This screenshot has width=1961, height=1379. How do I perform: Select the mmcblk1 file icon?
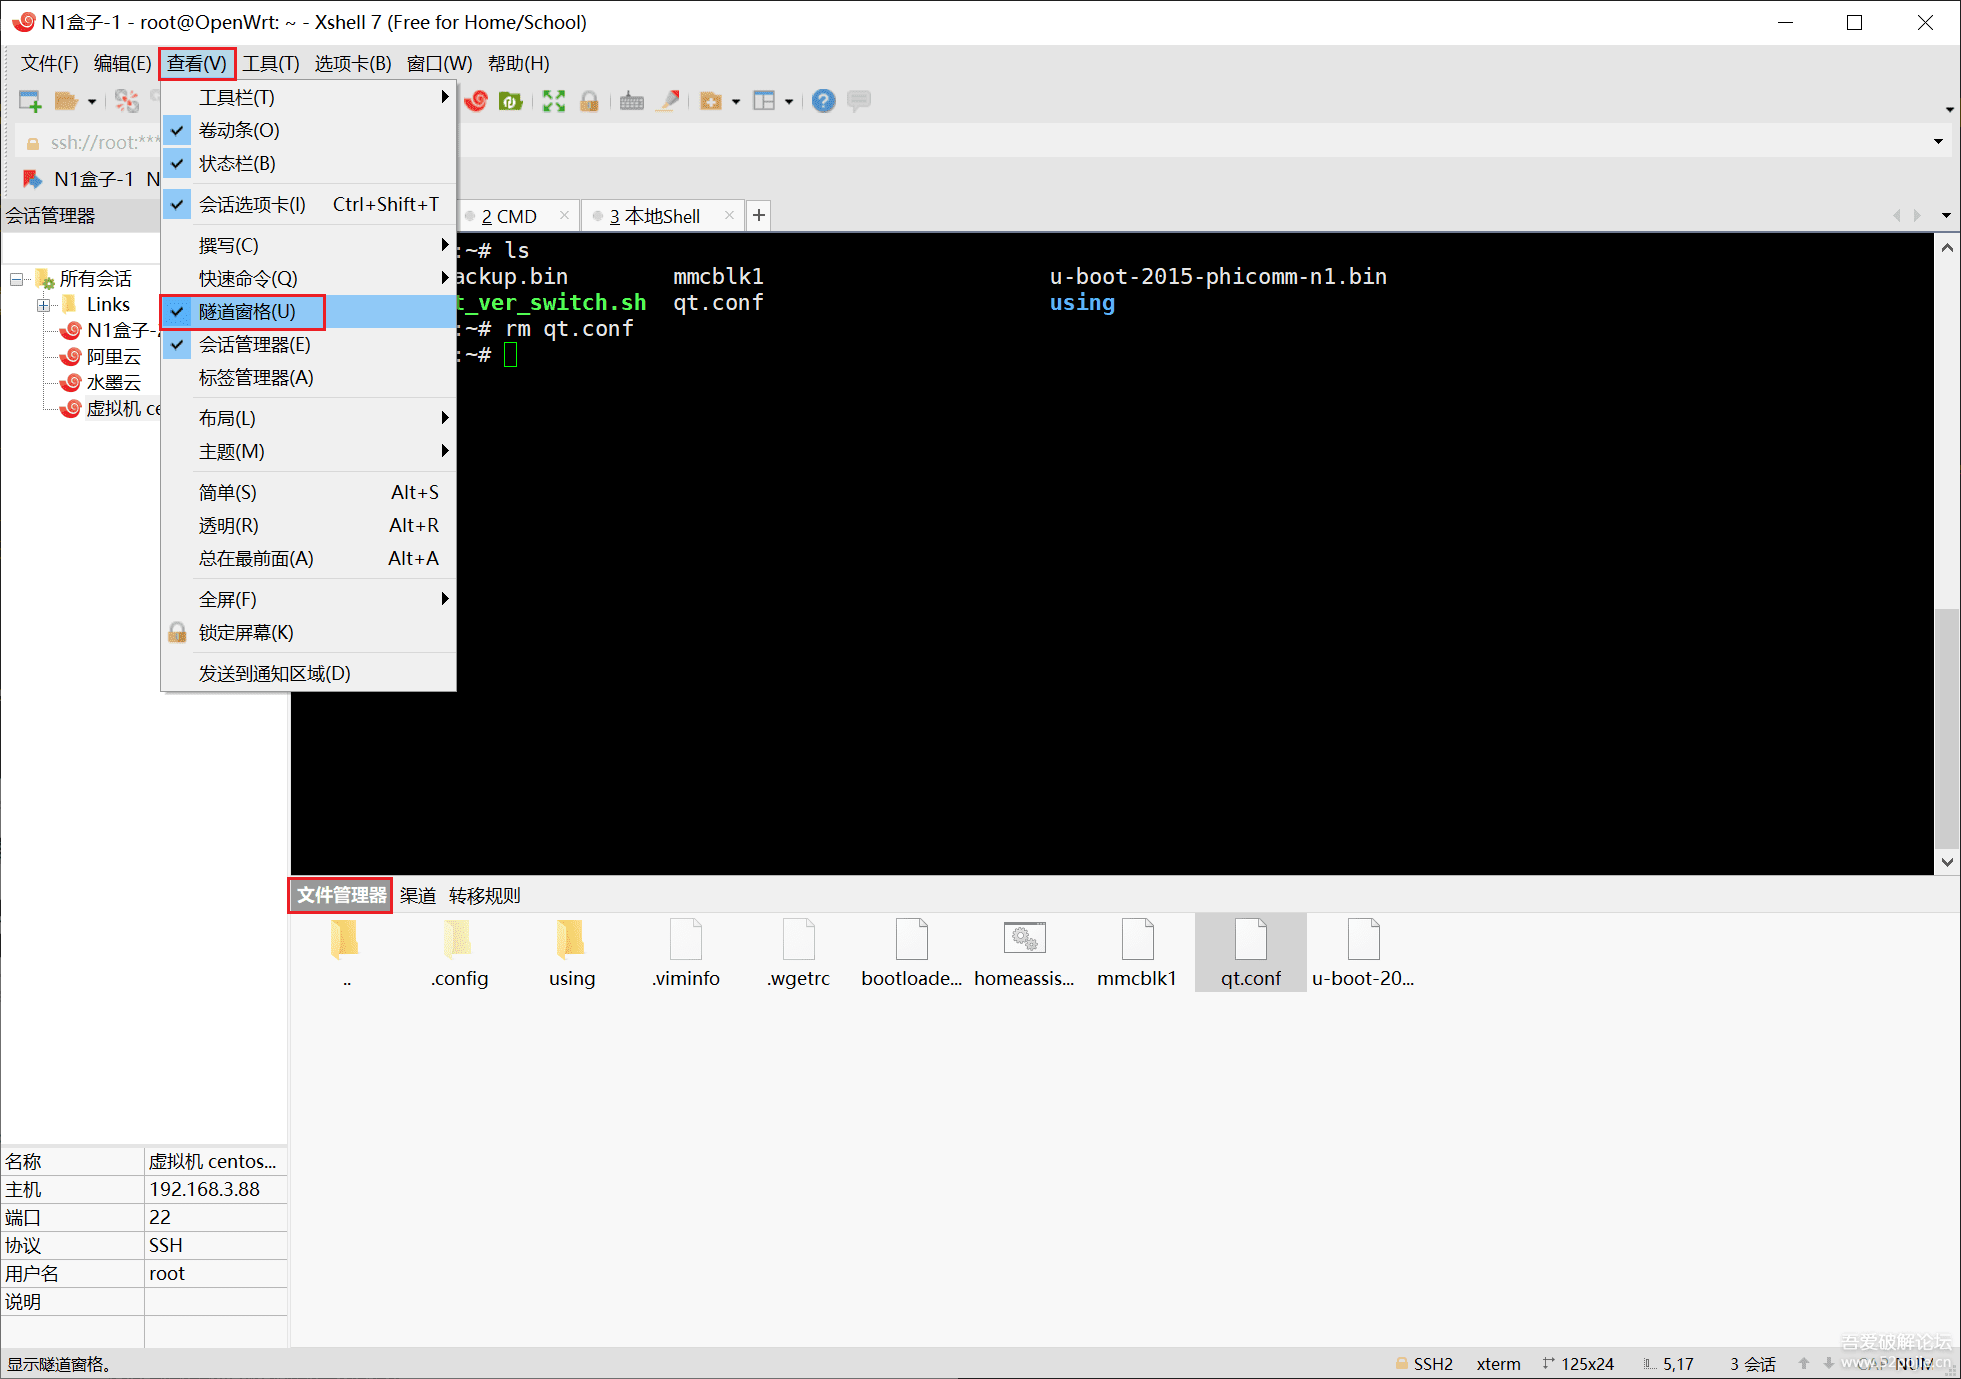(x=1138, y=953)
